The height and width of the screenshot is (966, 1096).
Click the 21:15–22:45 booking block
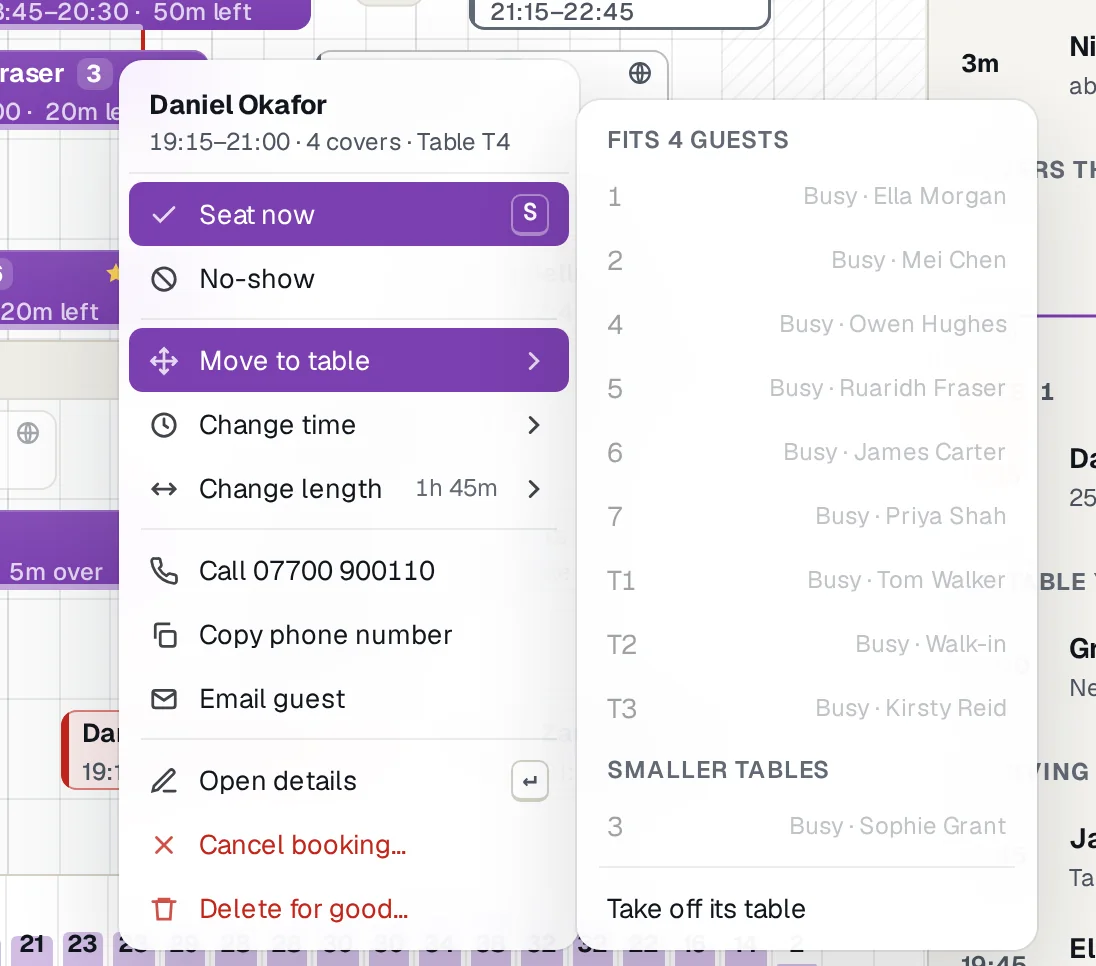pos(620,13)
